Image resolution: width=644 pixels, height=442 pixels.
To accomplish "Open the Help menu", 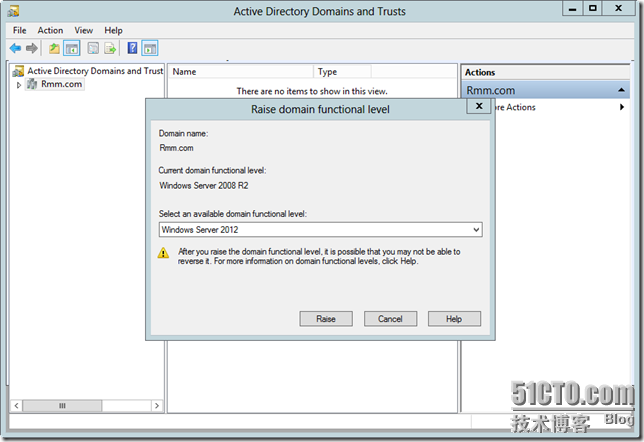I will tap(113, 30).
